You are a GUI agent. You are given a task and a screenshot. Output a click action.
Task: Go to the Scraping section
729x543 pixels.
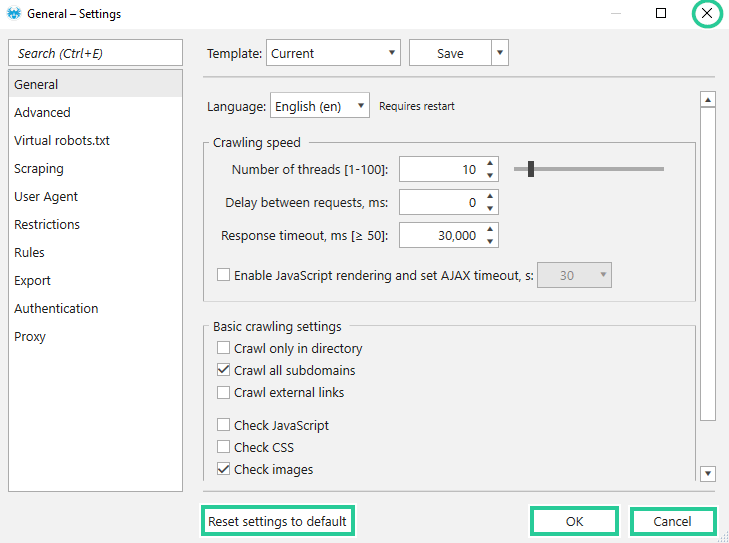tap(95, 168)
